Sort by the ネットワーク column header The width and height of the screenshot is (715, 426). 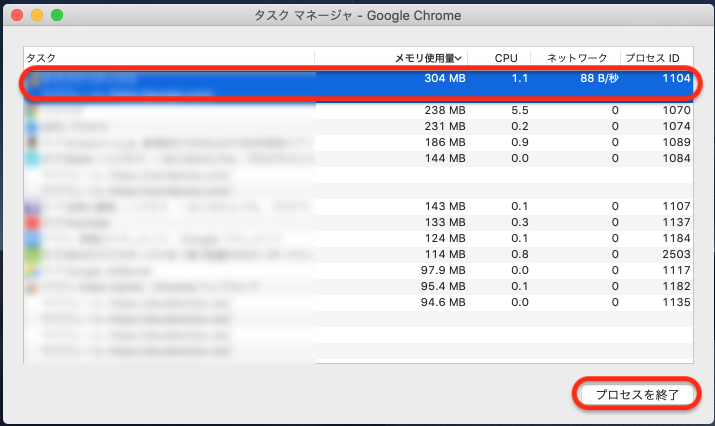pyautogui.click(x=575, y=58)
